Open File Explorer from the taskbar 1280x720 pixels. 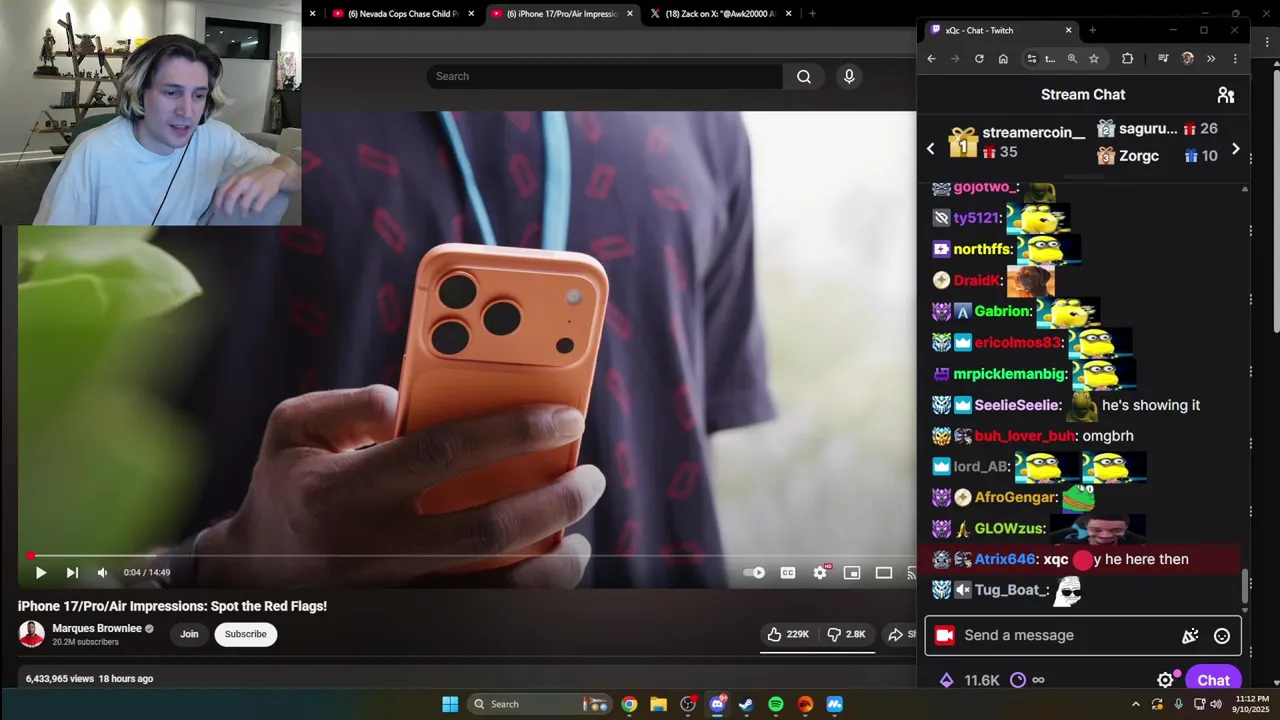click(658, 704)
